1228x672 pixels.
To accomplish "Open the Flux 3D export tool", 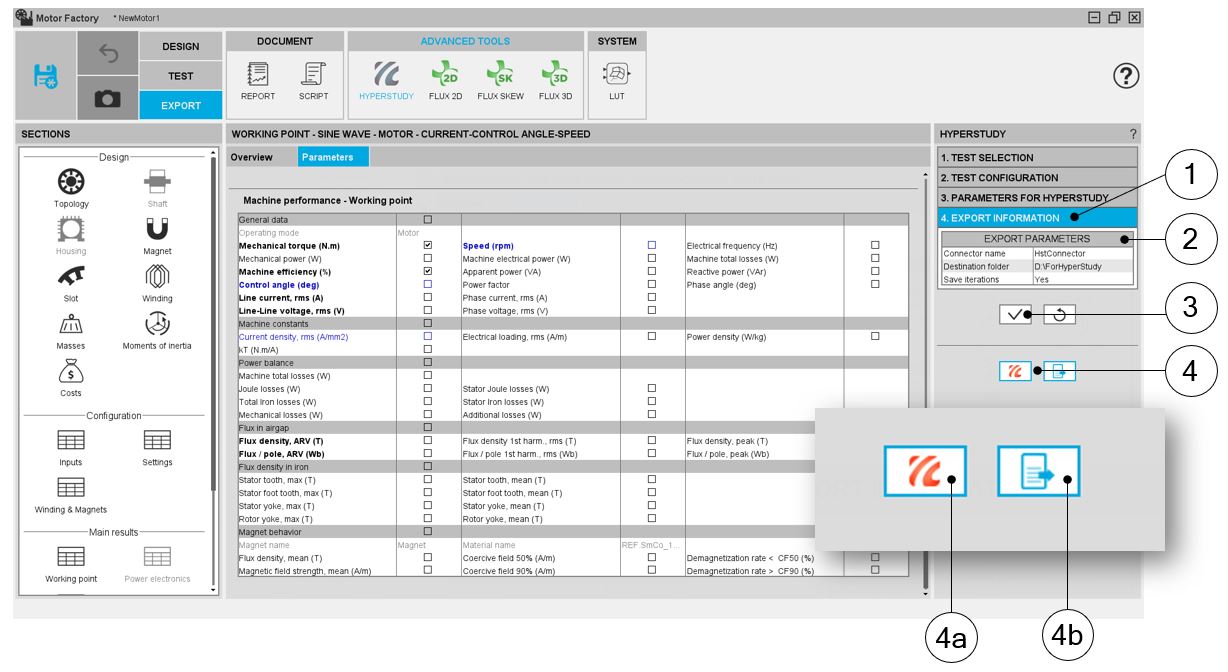I will point(555,79).
